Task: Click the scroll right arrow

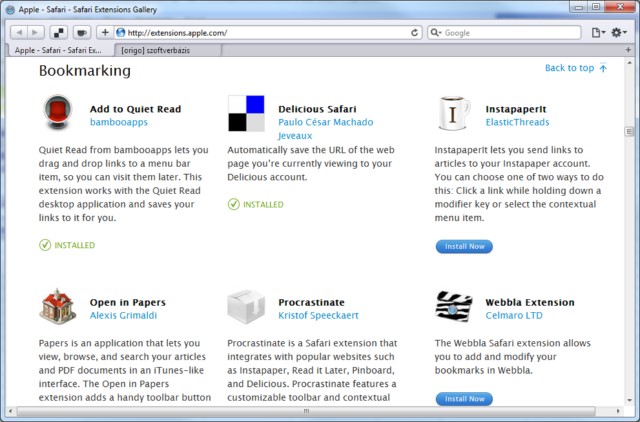Action: tap(618, 411)
